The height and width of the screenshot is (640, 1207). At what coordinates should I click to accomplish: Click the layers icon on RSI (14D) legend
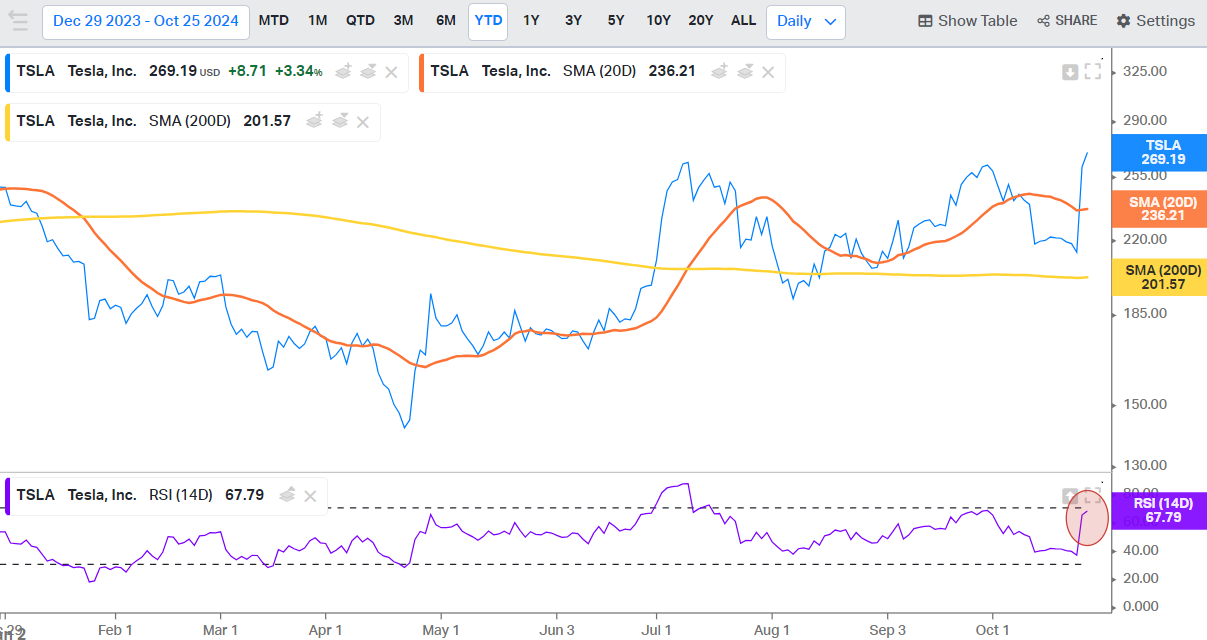[x=288, y=494]
